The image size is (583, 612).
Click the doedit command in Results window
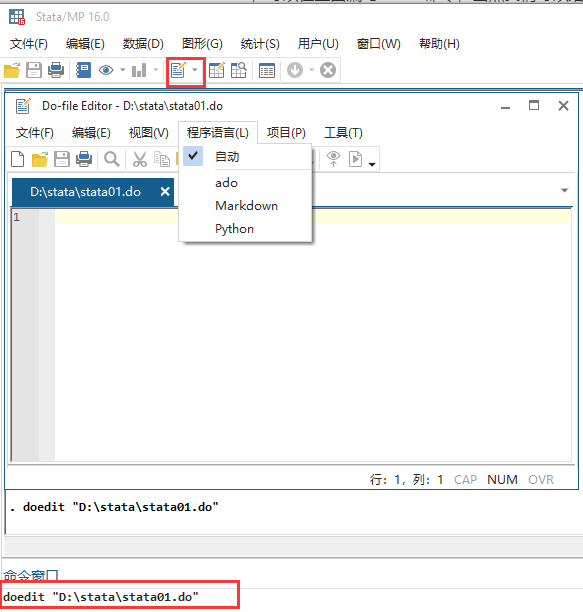coord(121,507)
